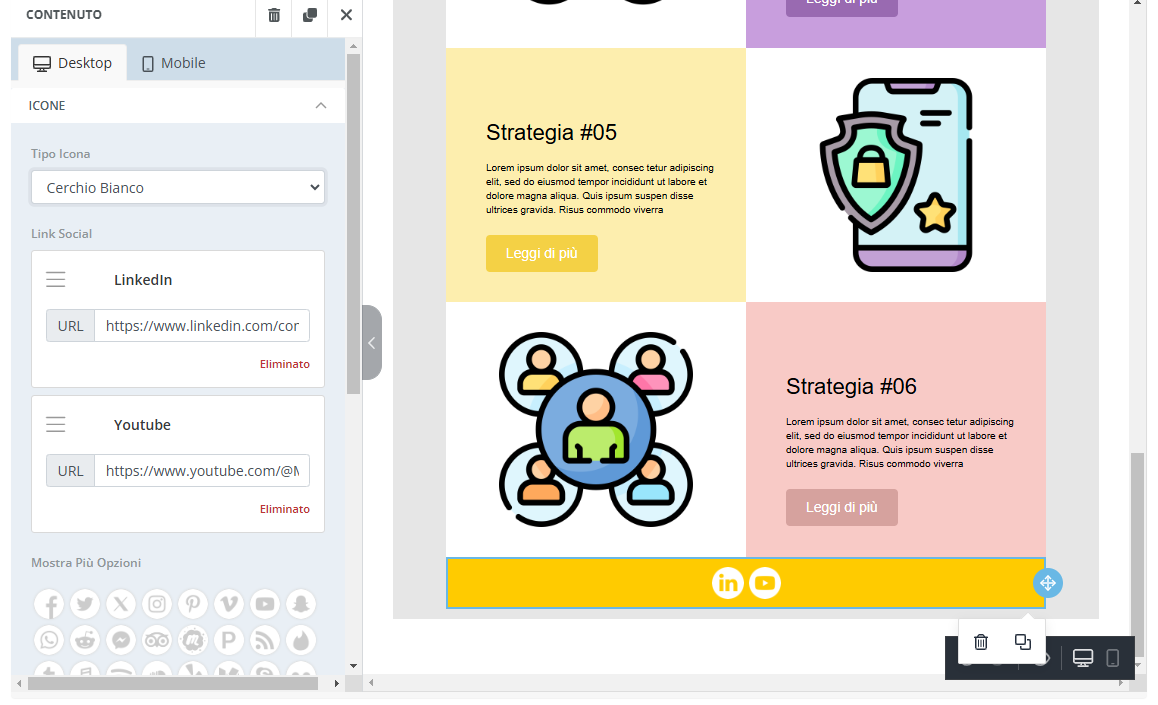The width and height of the screenshot is (1158, 705).
Task: Collapse the ICONE section
Action: click(x=320, y=105)
